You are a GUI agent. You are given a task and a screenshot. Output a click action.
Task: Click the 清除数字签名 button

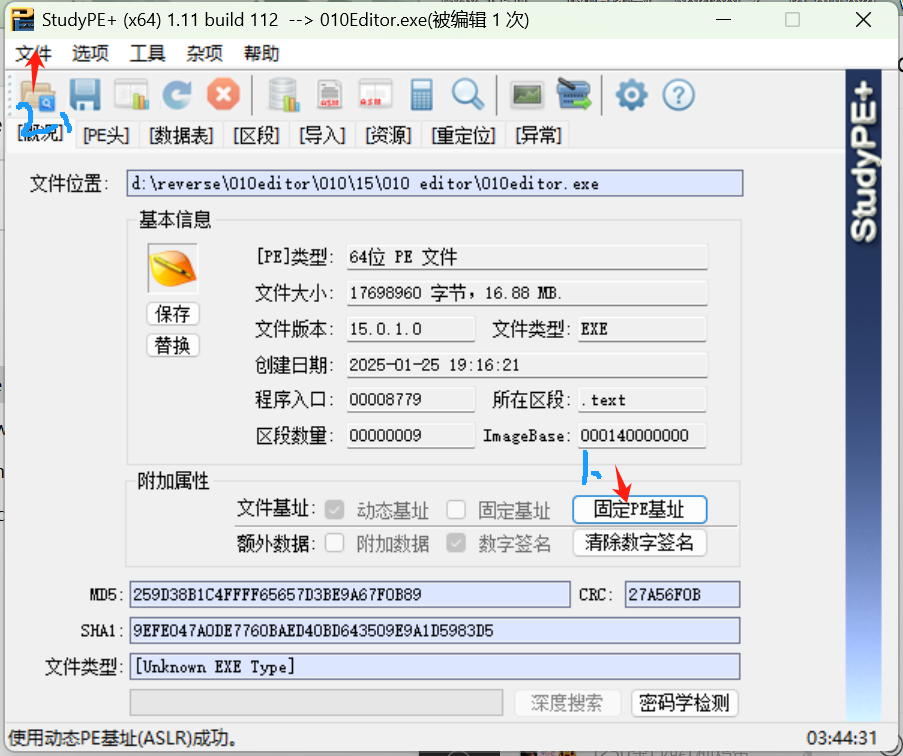[640, 543]
